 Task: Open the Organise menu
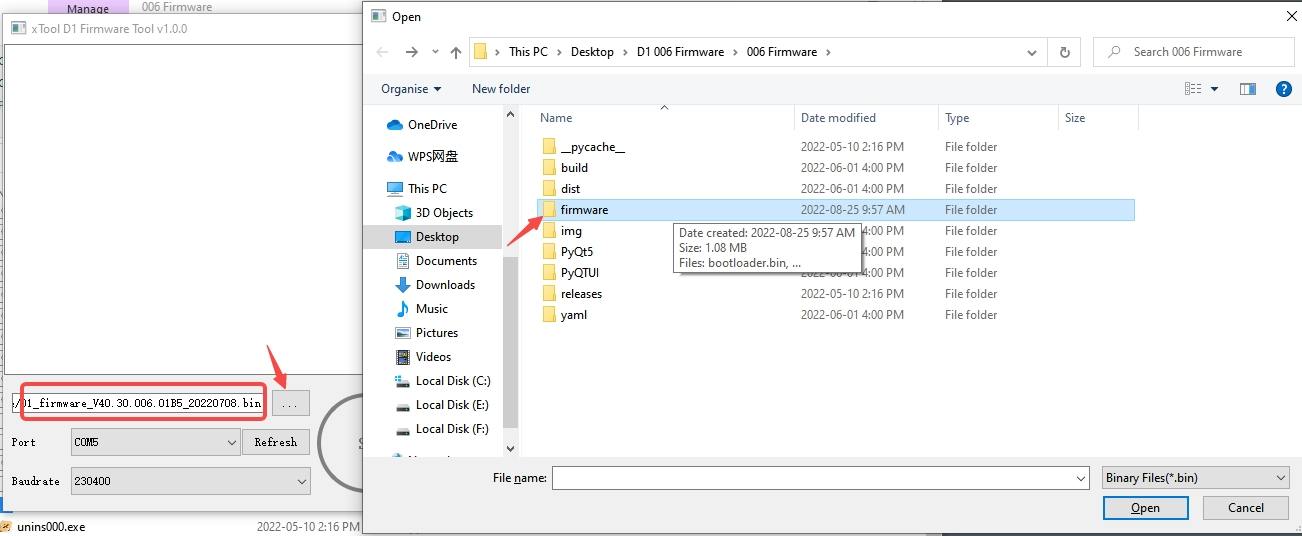coord(411,89)
